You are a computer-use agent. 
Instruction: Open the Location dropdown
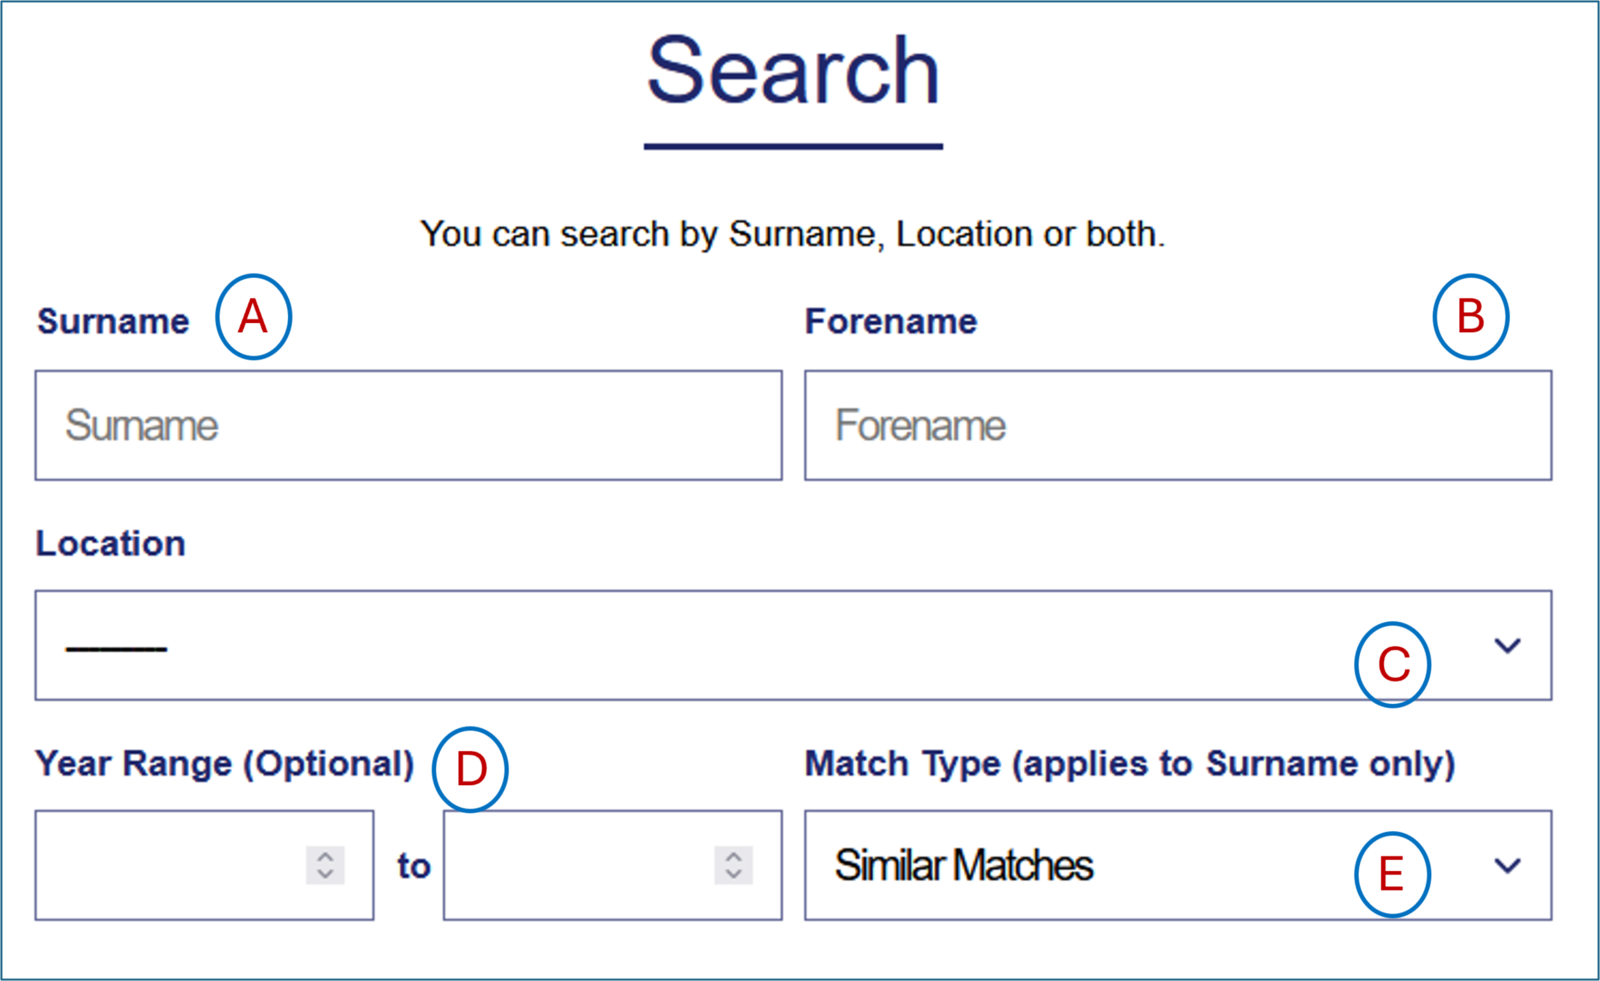coord(790,645)
